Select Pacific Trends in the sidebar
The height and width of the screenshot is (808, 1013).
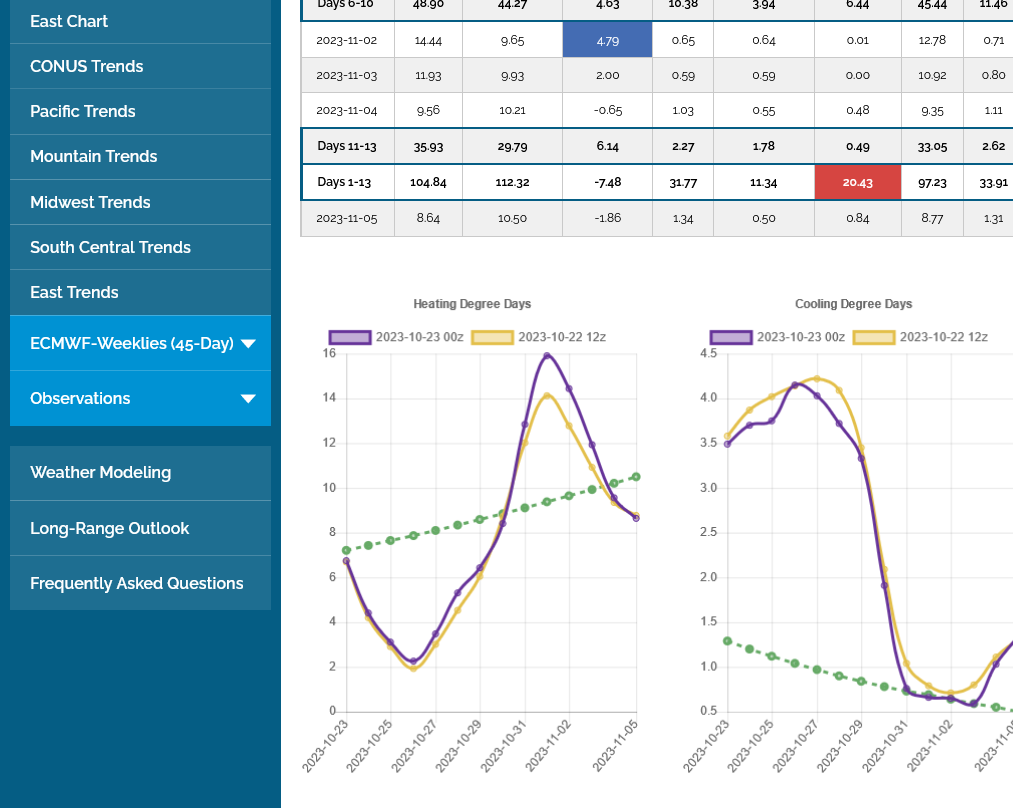pyautogui.click(x=83, y=111)
